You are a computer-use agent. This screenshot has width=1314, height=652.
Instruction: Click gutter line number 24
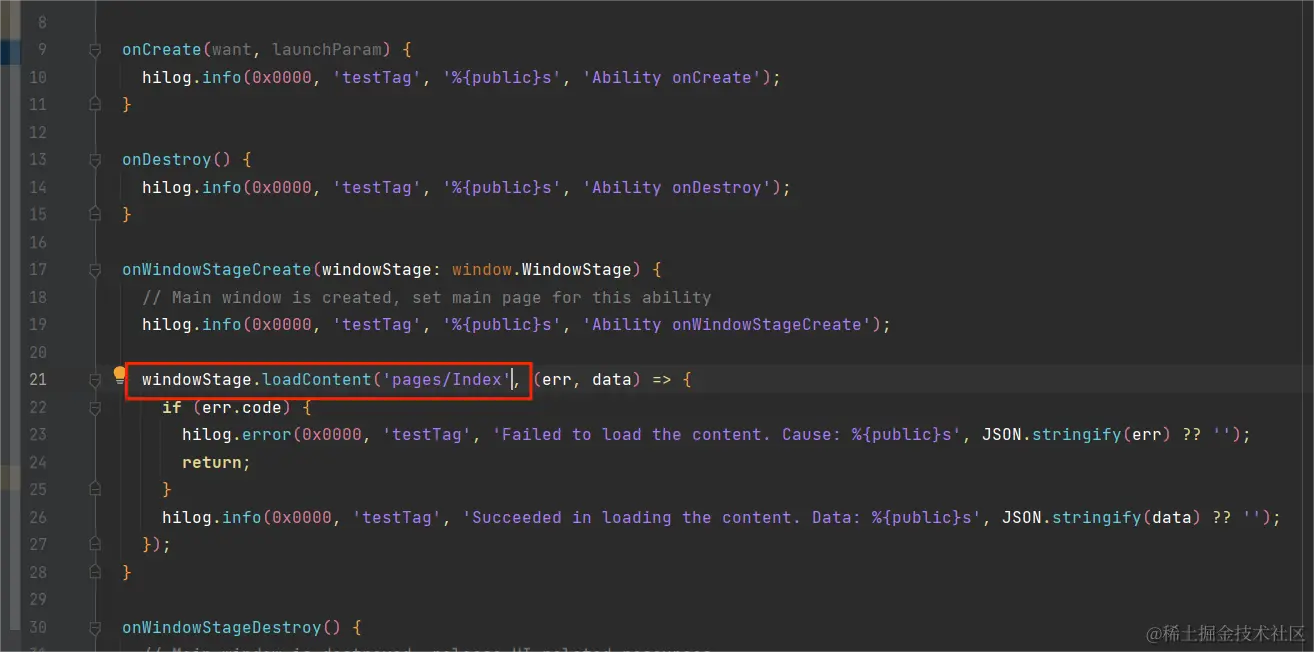click(x=38, y=462)
